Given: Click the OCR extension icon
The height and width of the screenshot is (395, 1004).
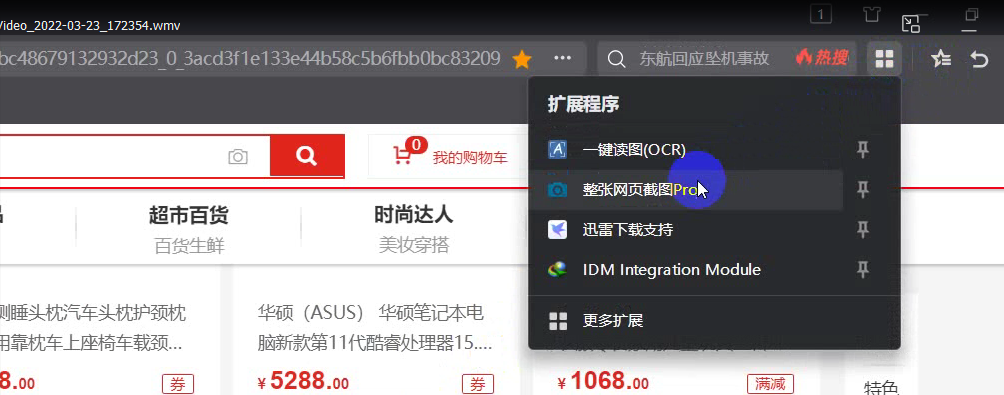Looking at the screenshot, I should coord(558,150).
